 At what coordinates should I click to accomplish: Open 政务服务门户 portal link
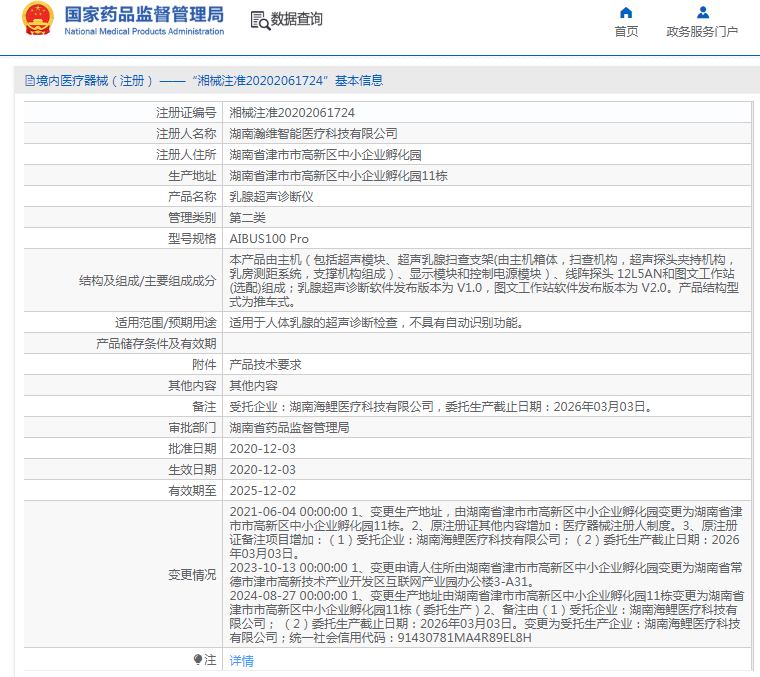[702, 31]
